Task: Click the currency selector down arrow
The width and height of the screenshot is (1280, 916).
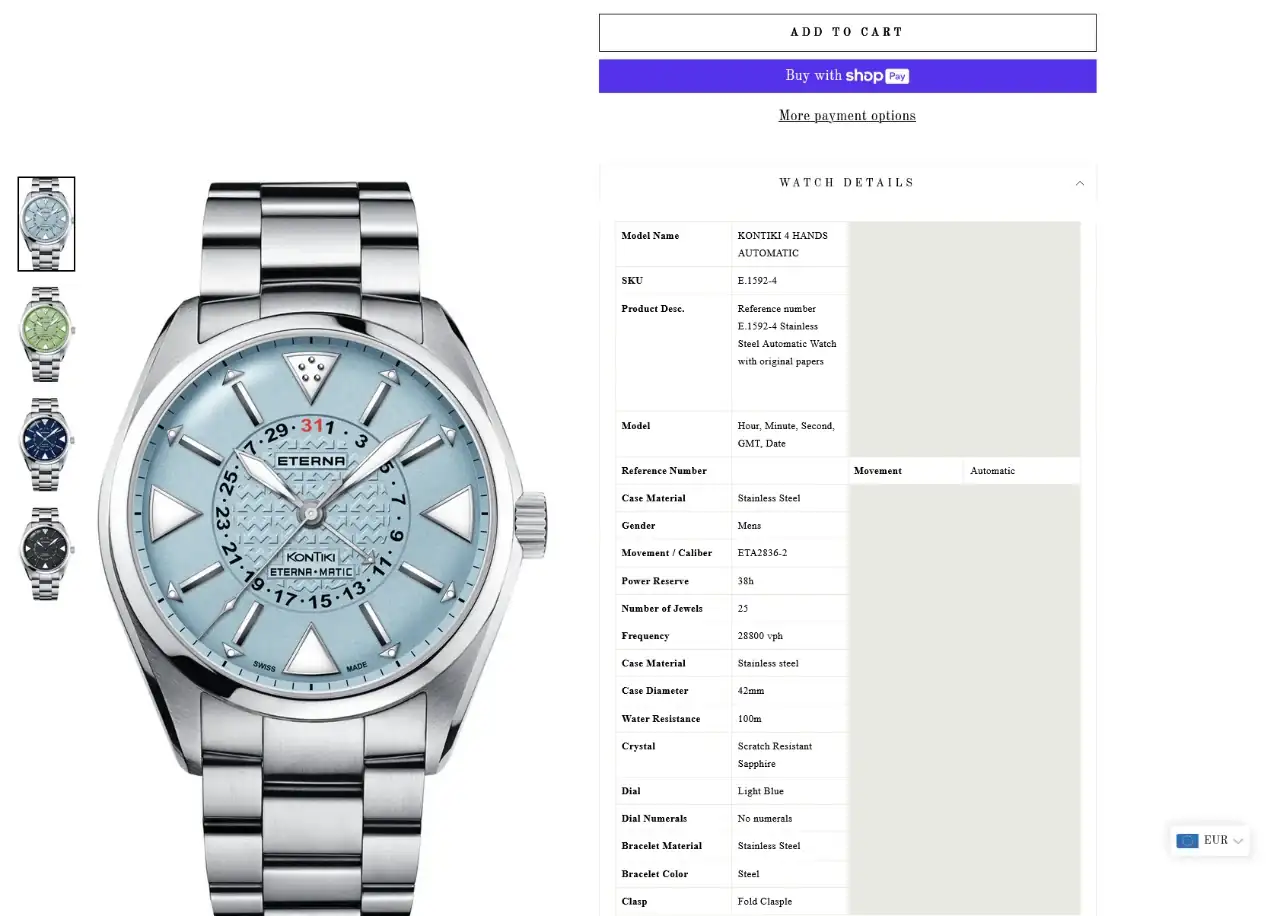Action: pyautogui.click(x=1238, y=841)
